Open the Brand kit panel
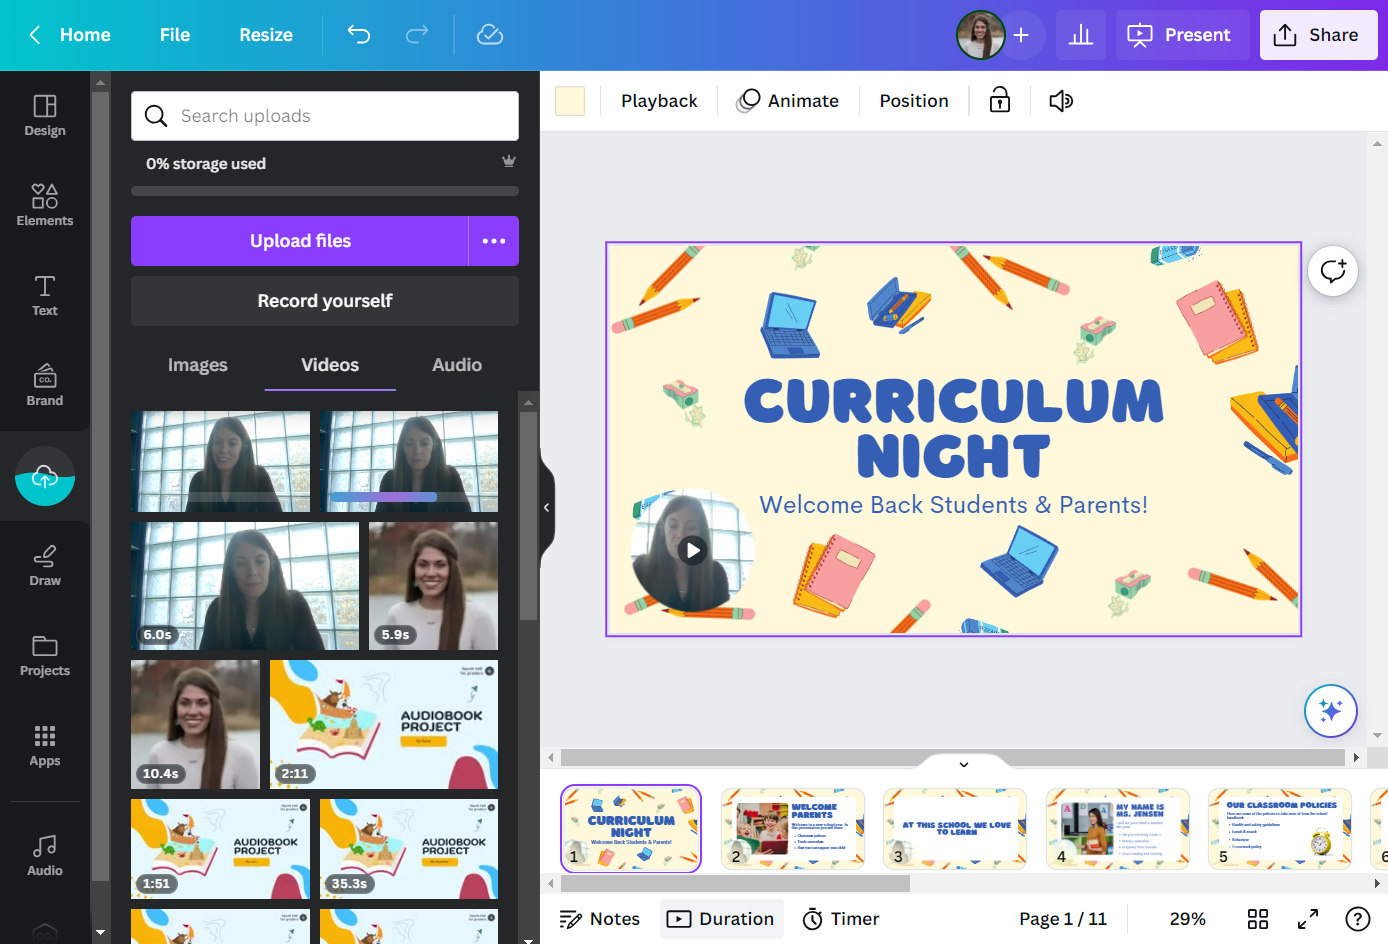 45,386
